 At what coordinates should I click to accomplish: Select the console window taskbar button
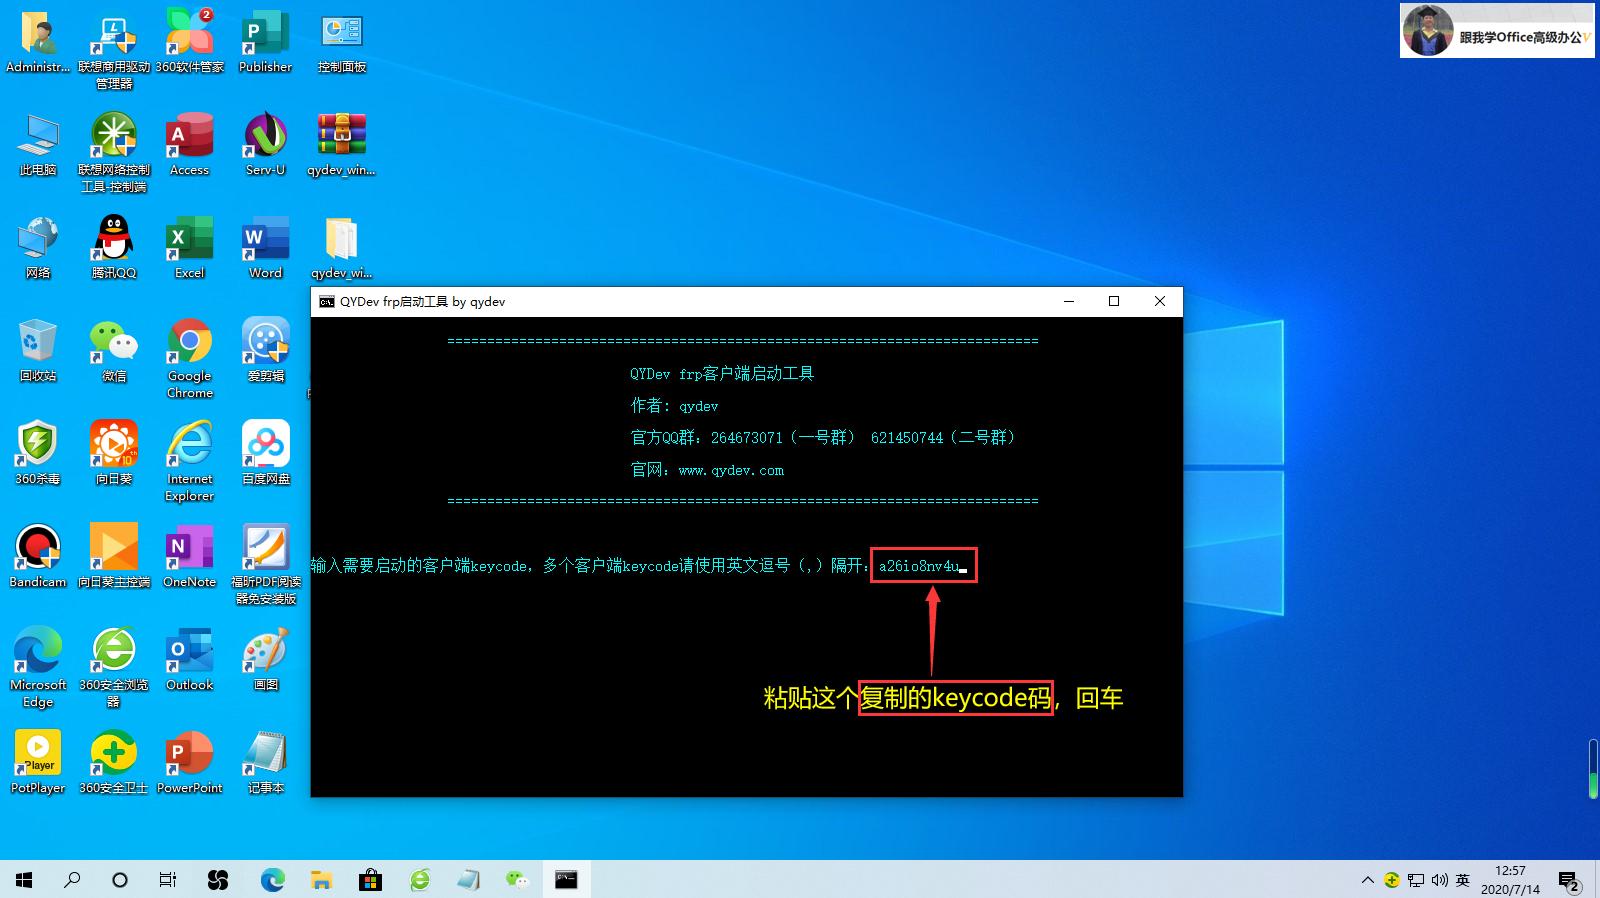click(566, 880)
